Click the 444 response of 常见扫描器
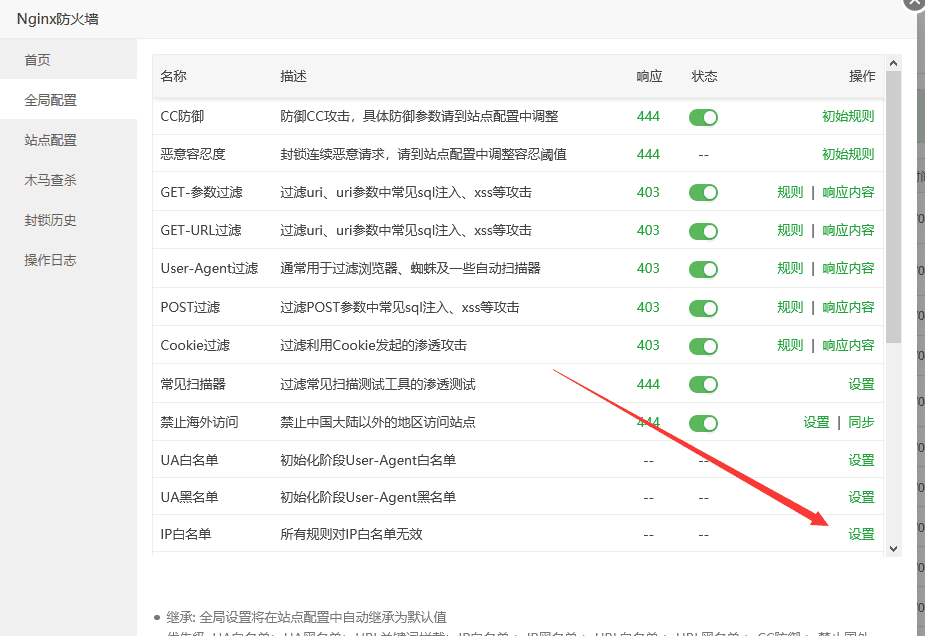This screenshot has width=925, height=636. click(x=648, y=384)
